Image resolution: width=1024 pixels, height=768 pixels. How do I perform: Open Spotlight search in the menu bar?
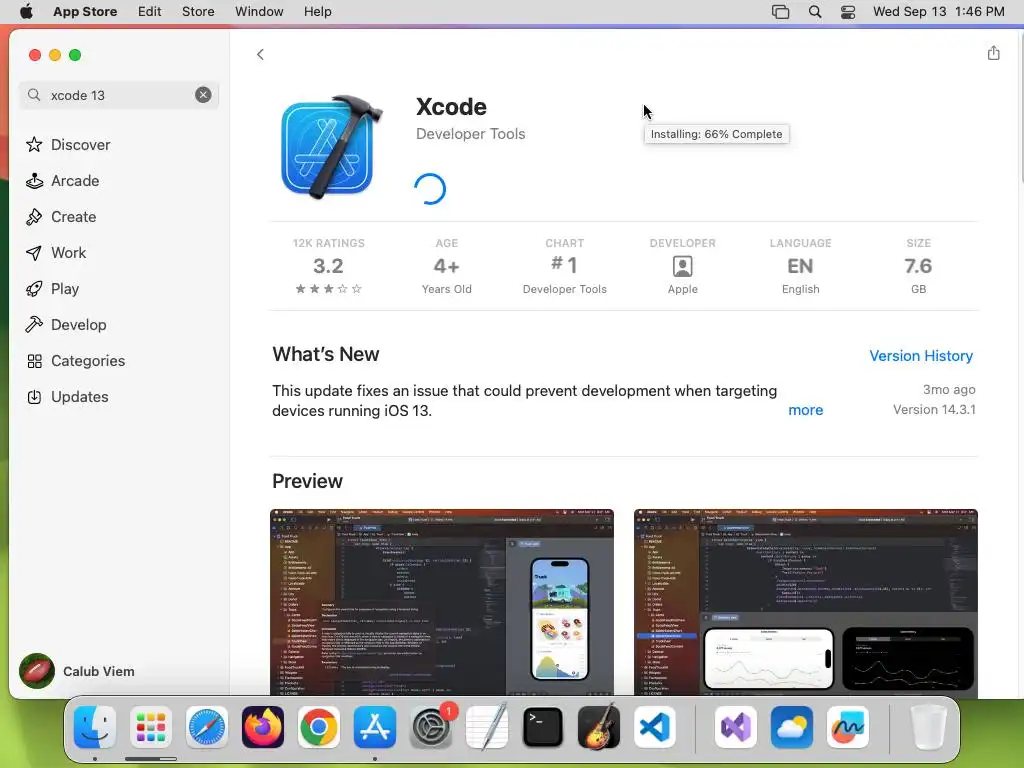click(814, 12)
